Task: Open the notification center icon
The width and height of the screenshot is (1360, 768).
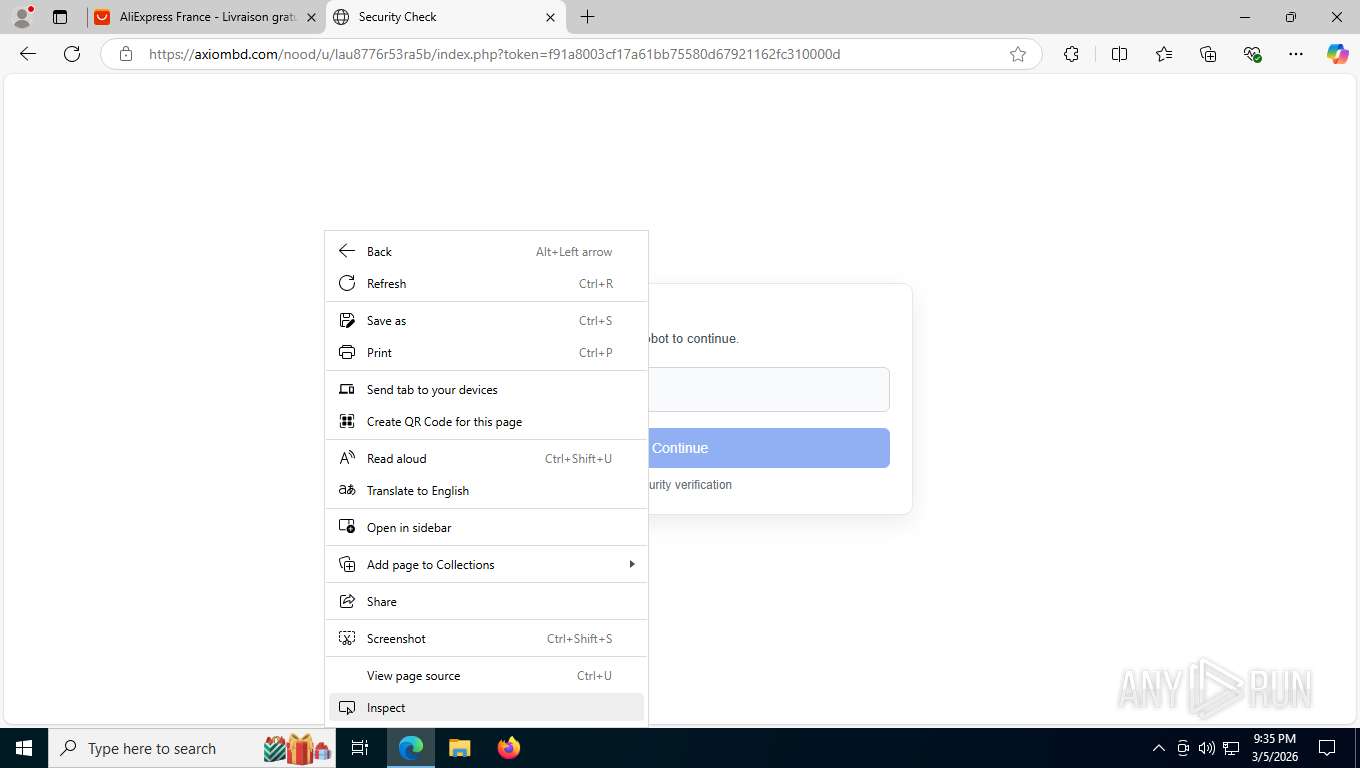Action: point(1327,748)
